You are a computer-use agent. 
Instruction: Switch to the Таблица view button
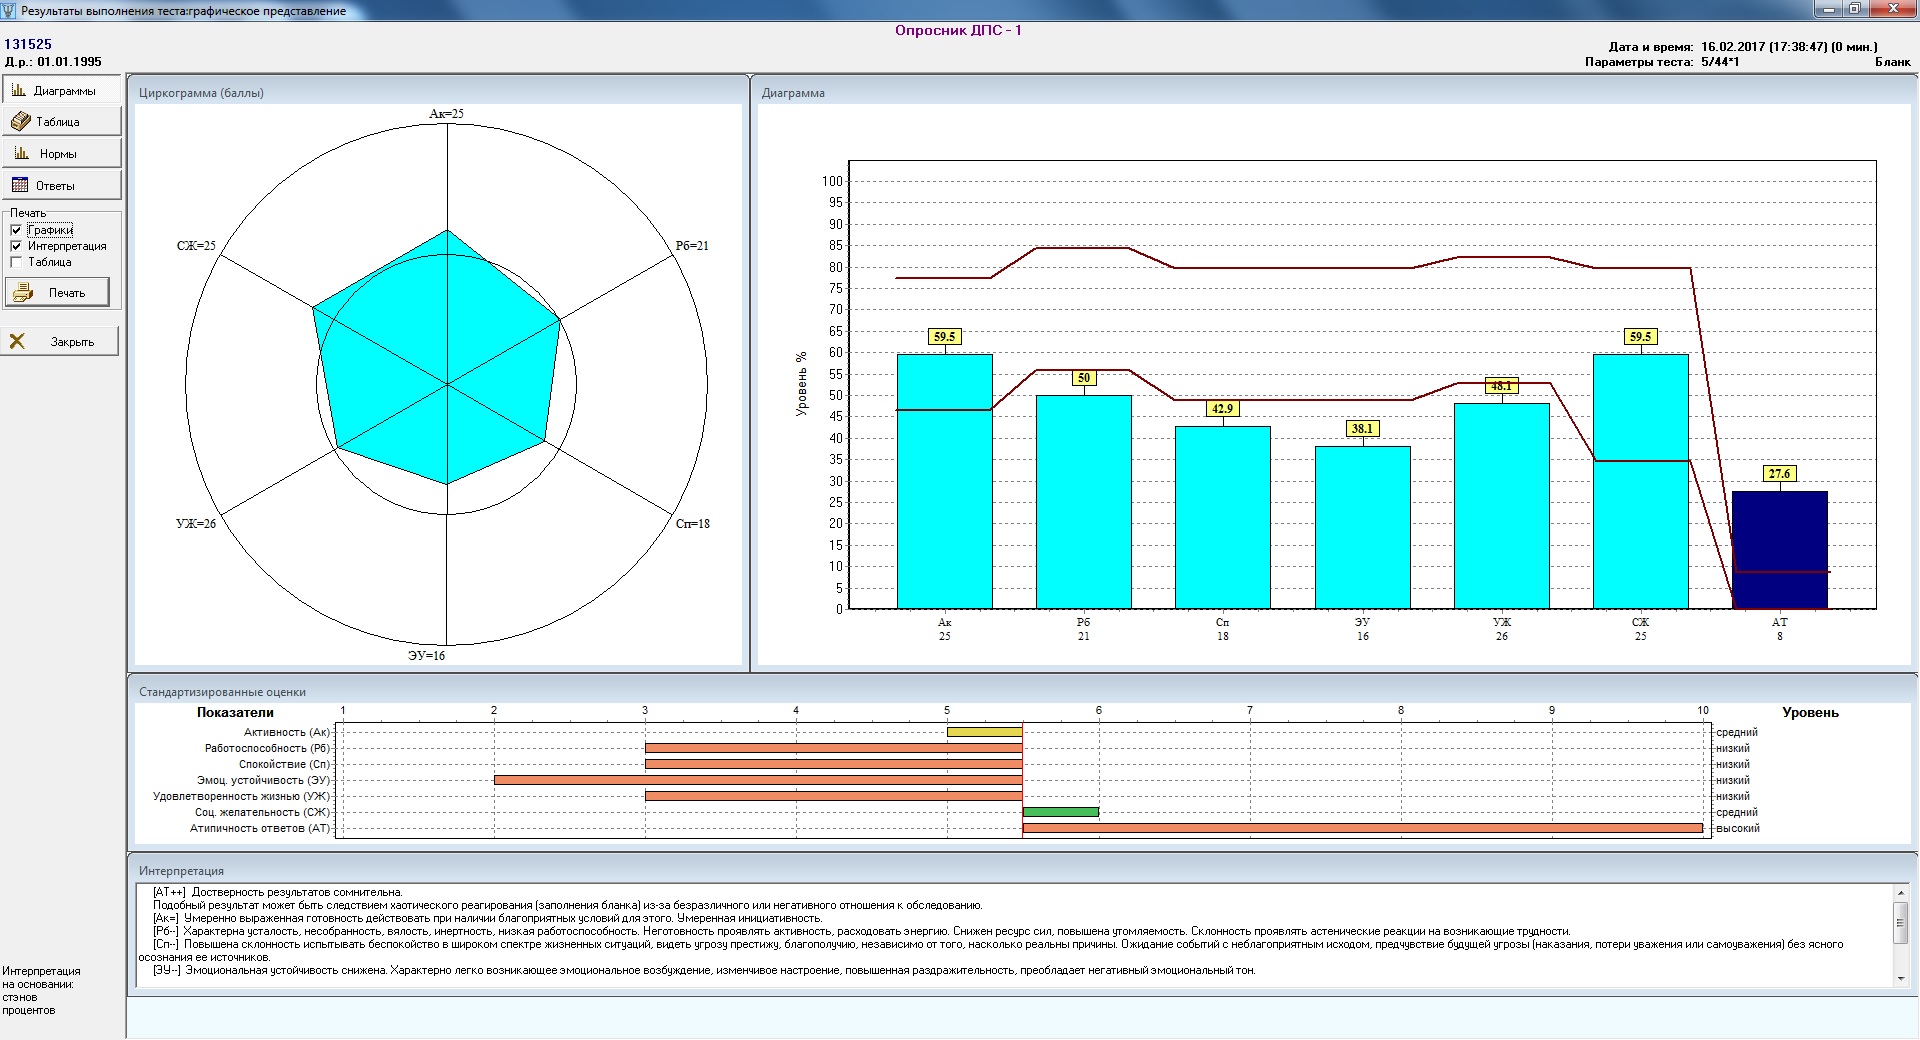tap(61, 122)
